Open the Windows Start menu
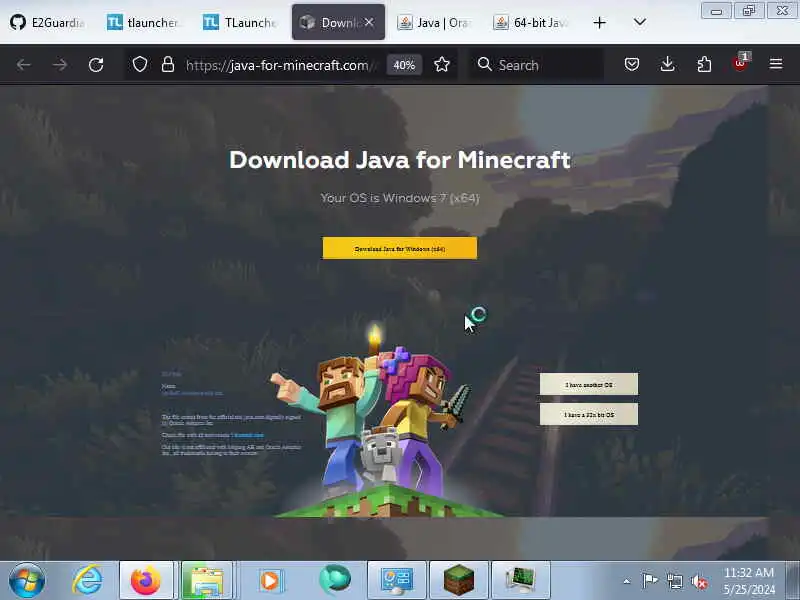This screenshot has width=800, height=600. tap(27, 581)
